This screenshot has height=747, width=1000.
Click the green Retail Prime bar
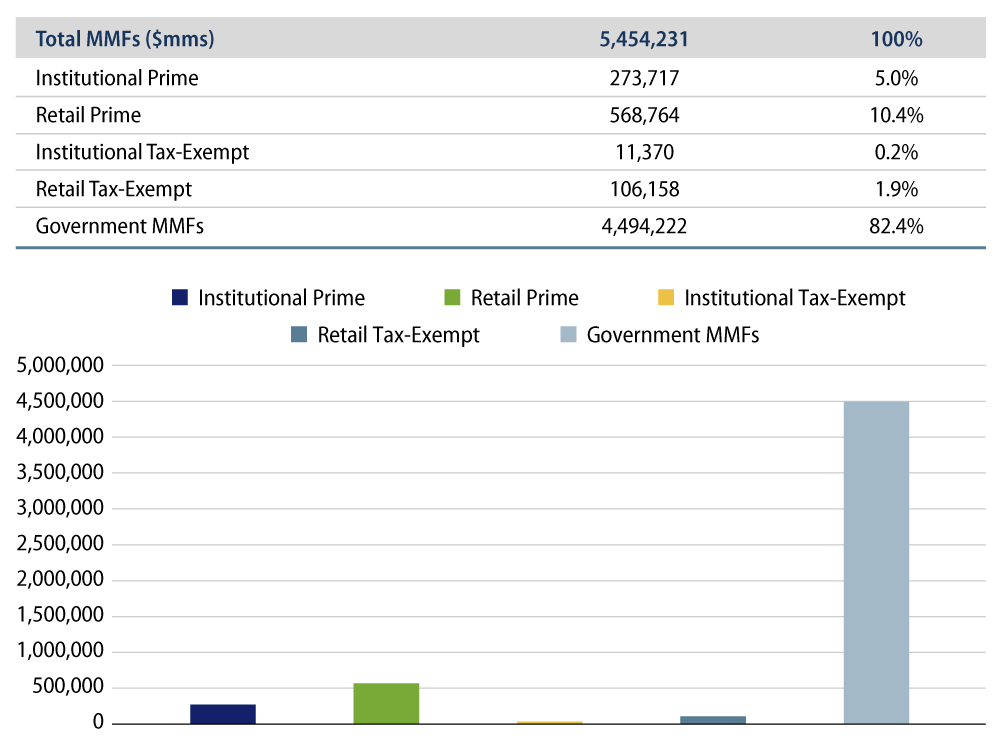click(x=386, y=704)
